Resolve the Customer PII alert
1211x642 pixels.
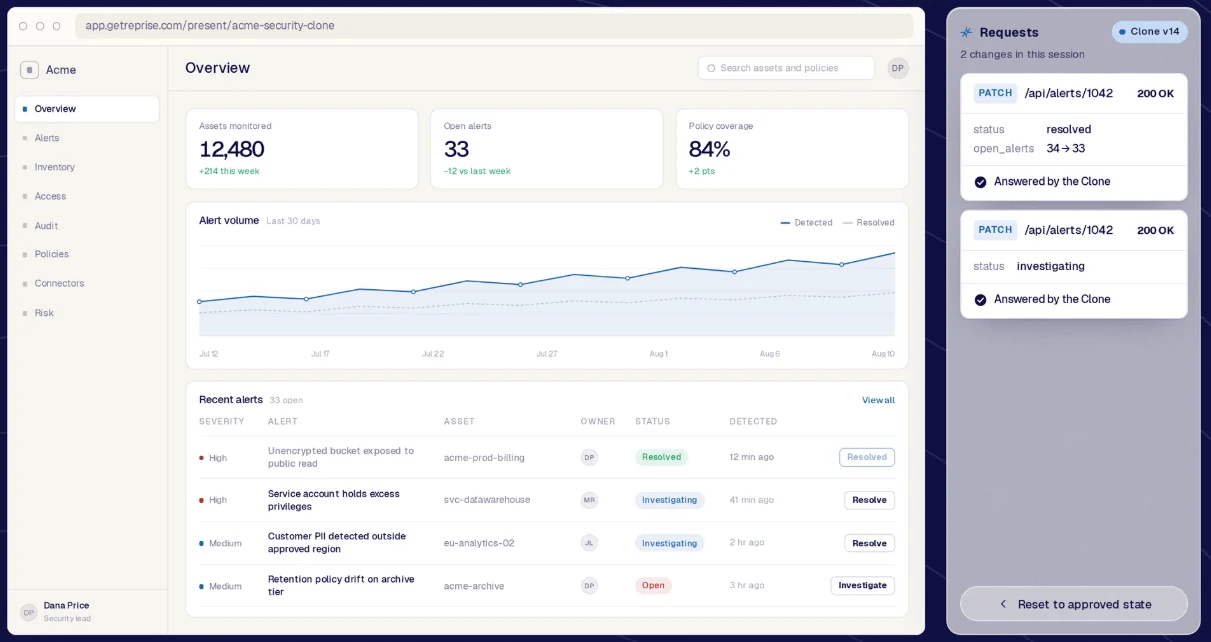pos(869,543)
